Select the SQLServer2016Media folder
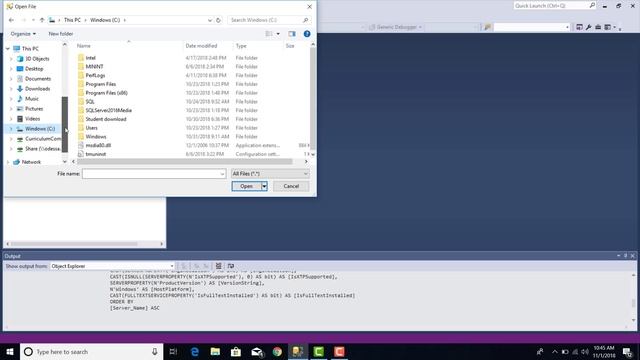The image size is (640, 360). point(109,110)
